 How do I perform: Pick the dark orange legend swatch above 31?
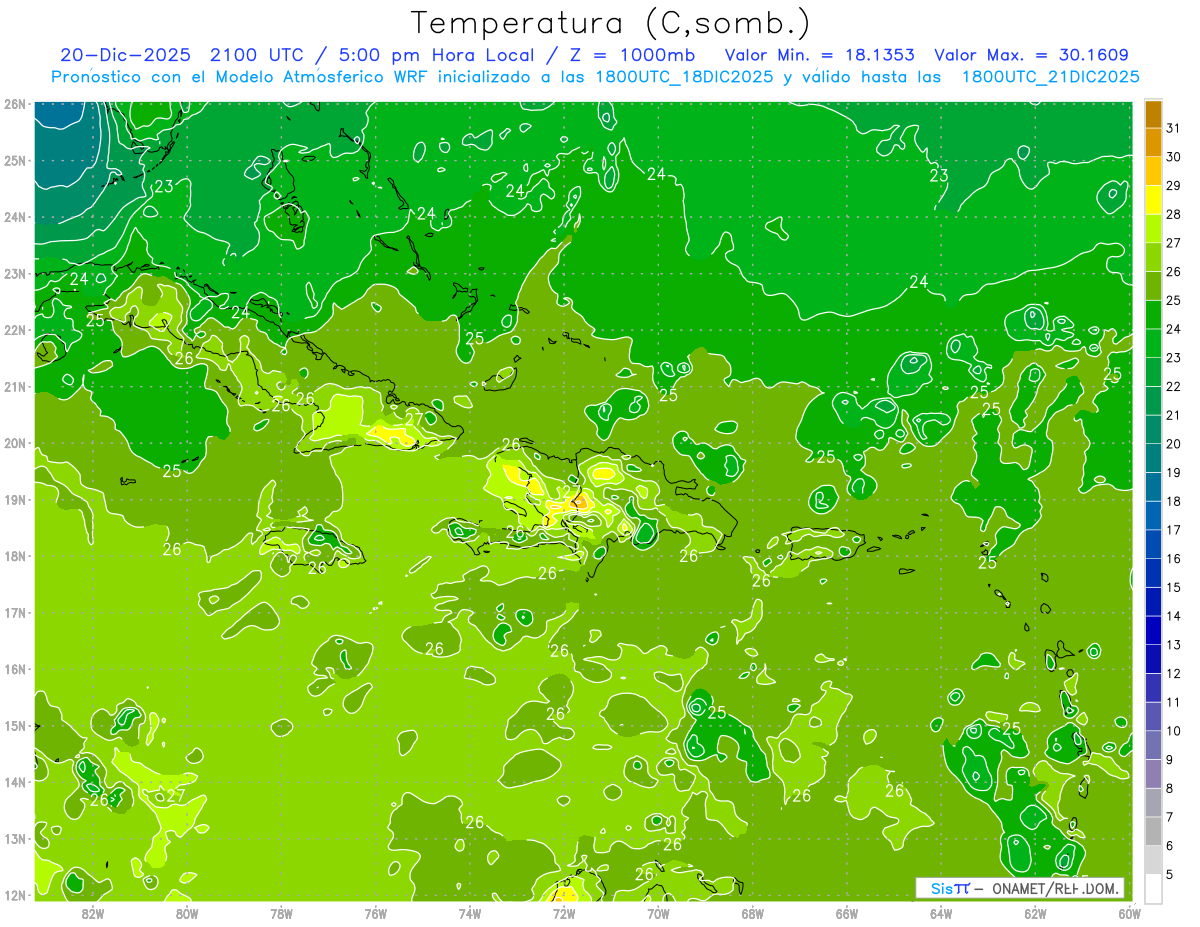[x=1153, y=114]
